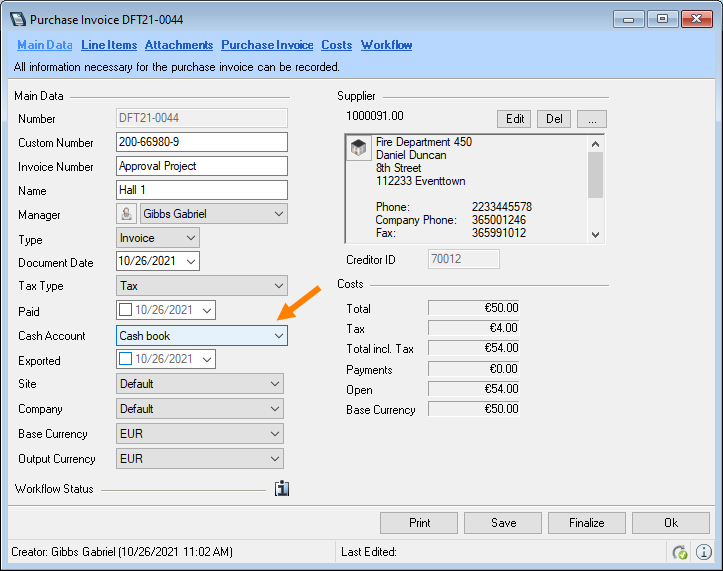Enable the Exported date checkbox
723x571 pixels.
pyautogui.click(x=126, y=360)
